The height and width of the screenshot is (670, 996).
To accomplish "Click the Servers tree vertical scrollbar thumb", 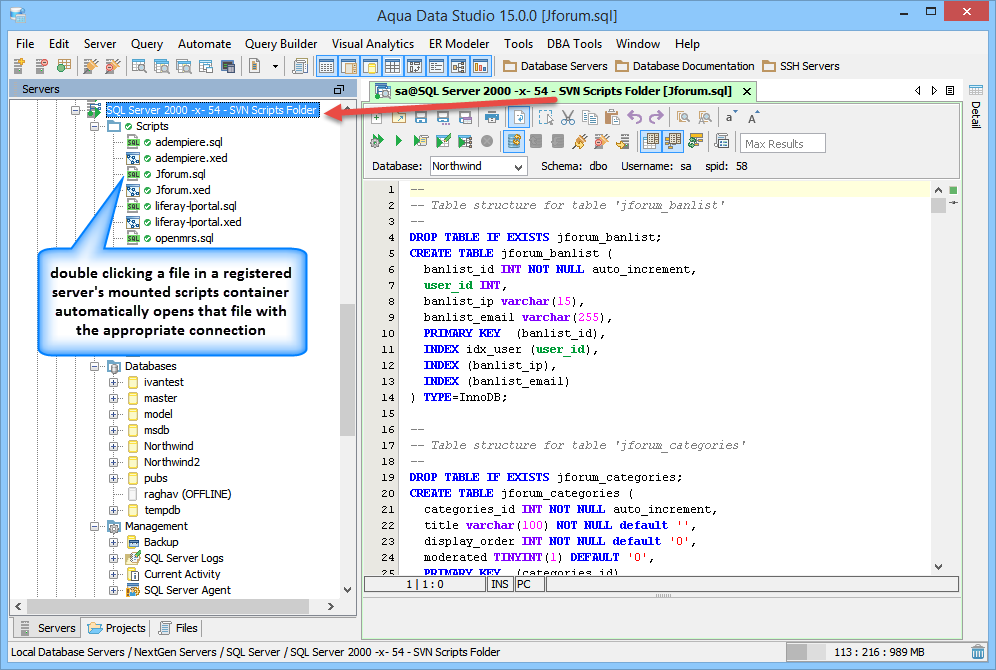I will pyautogui.click(x=347, y=370).
